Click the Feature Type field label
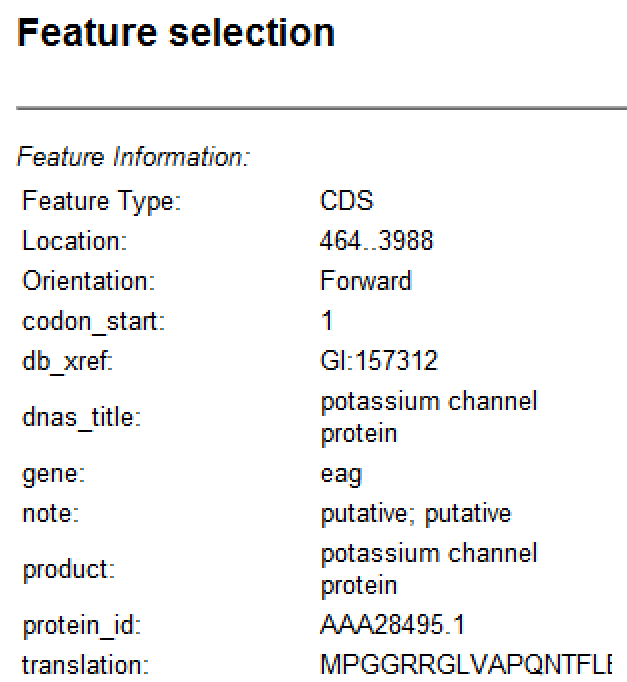 coord(101,201)
